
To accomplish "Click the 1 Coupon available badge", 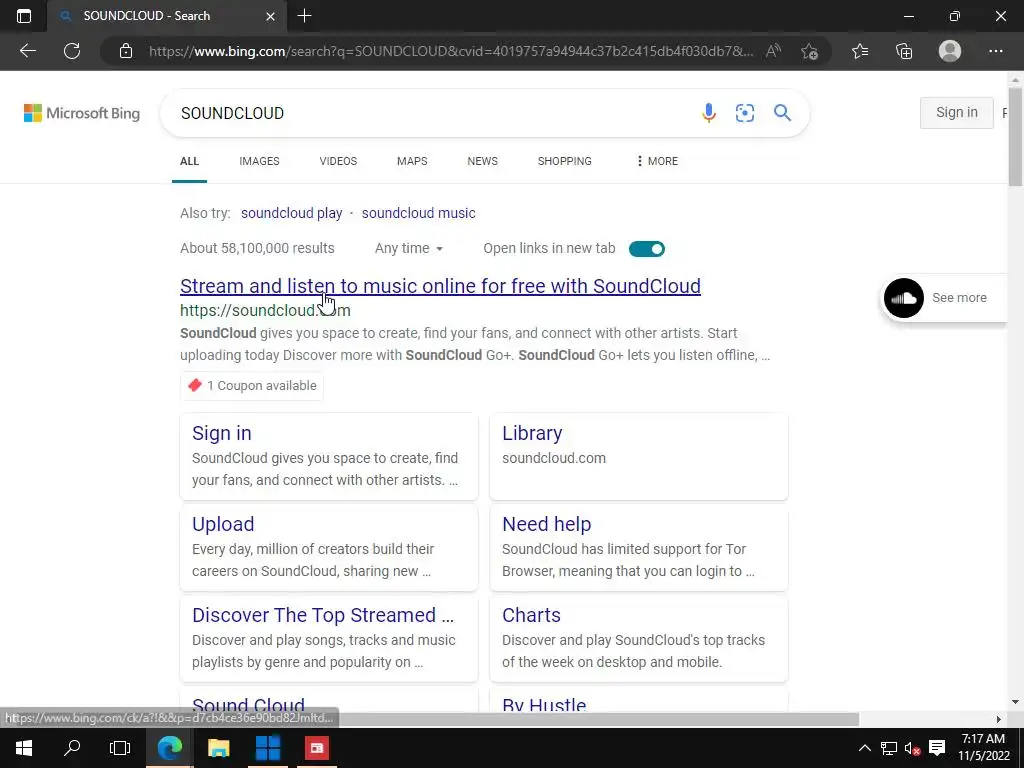I will [251, 385].
